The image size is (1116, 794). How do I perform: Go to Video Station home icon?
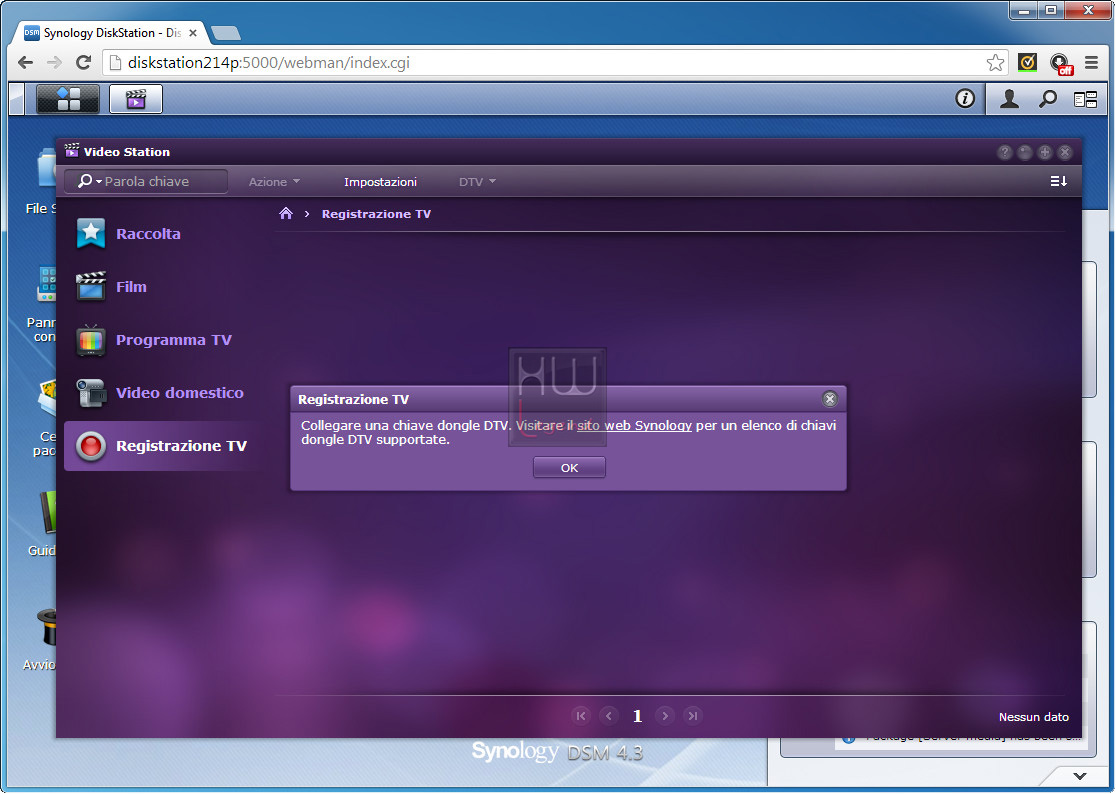(286, 213)
